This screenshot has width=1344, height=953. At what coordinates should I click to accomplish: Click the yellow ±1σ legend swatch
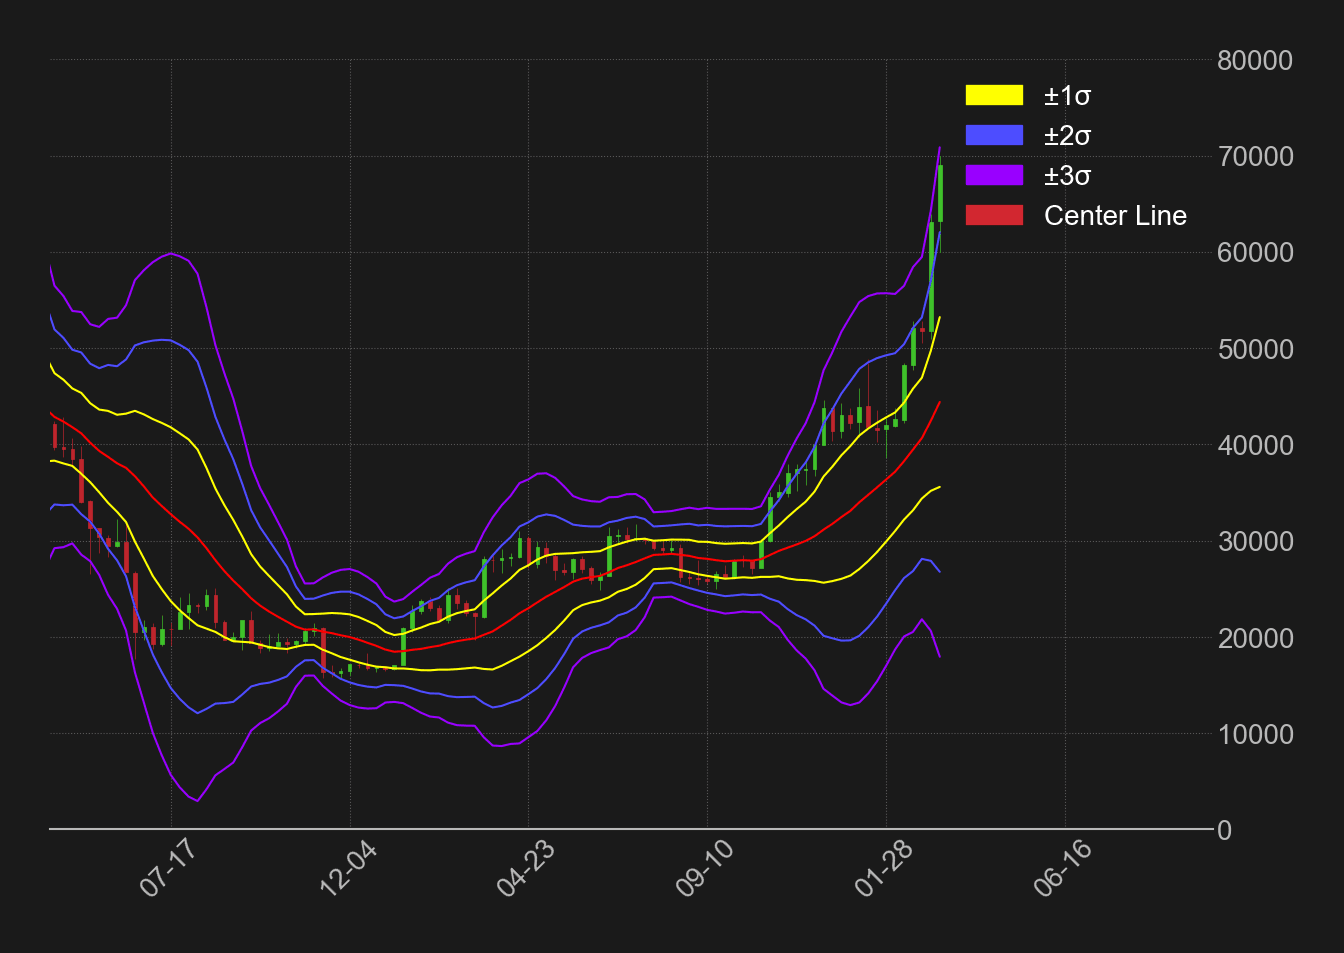click(x=994, y=95)
